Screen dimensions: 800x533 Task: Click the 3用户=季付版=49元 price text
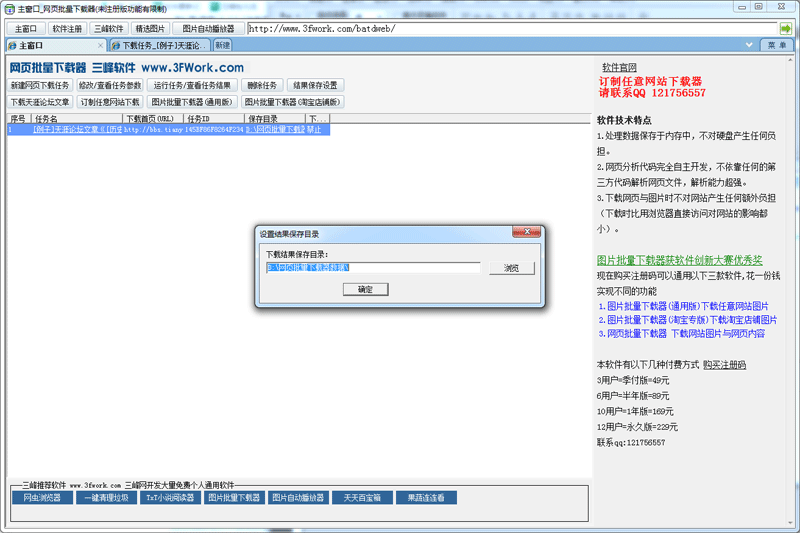(633, 380)
